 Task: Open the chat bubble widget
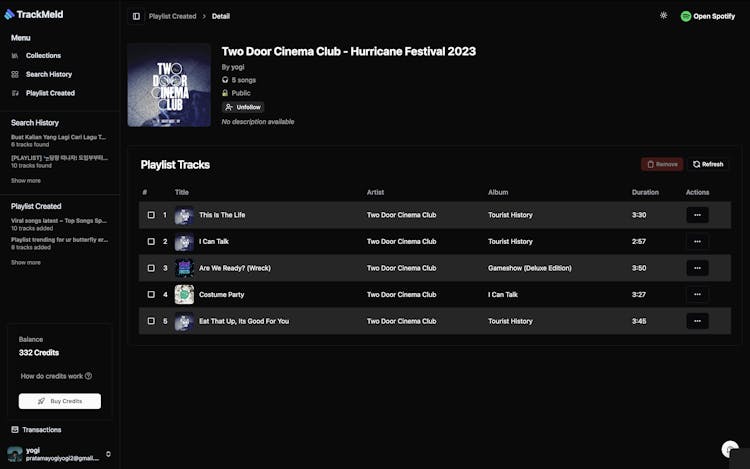tap(730, 449)
